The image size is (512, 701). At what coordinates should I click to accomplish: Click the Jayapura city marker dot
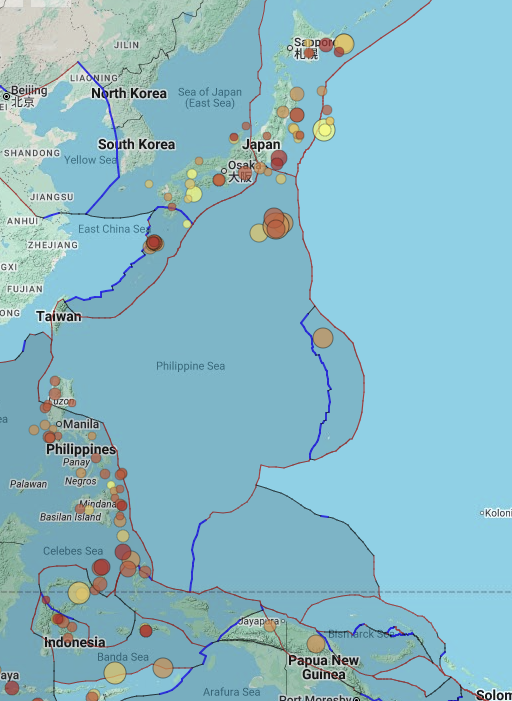[283, 621]
